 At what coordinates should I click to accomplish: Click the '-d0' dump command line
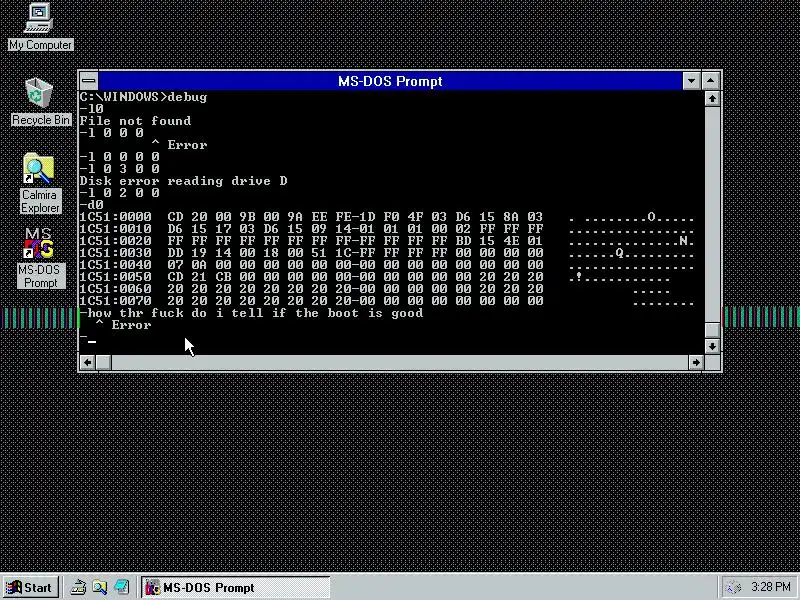click(92, 205)
